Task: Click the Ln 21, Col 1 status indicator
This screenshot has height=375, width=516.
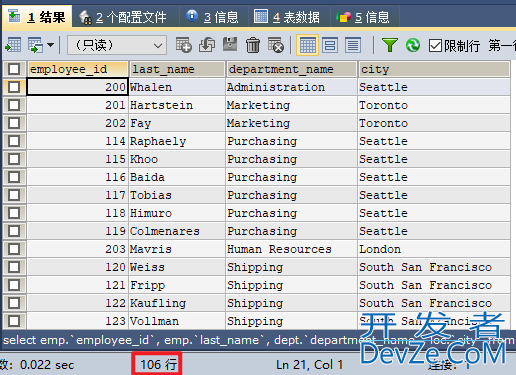Action: coord(309,364)
